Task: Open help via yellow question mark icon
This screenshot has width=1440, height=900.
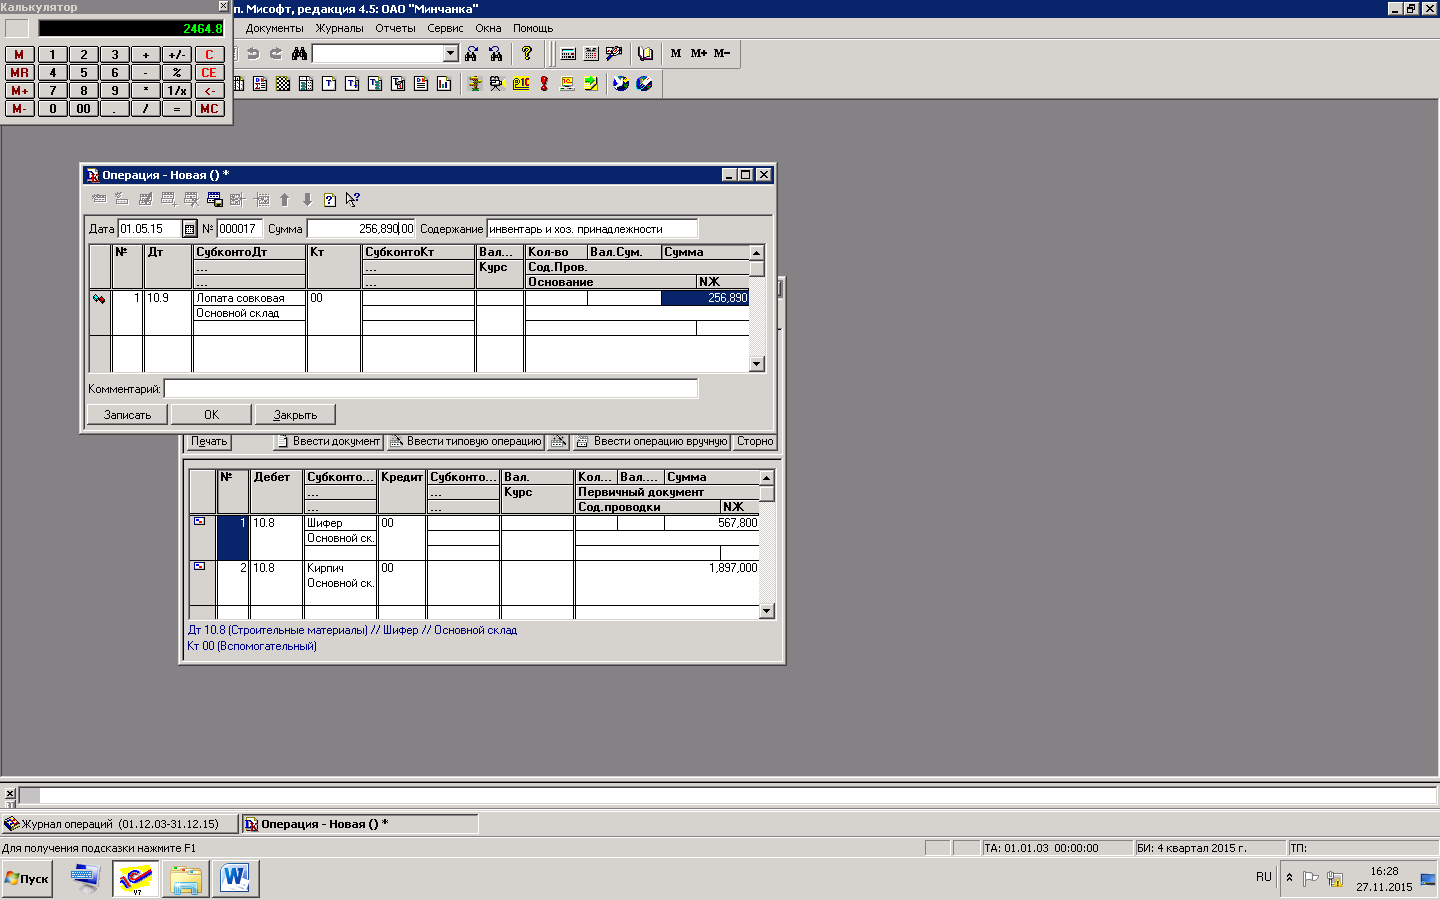Action: (527, 53)
